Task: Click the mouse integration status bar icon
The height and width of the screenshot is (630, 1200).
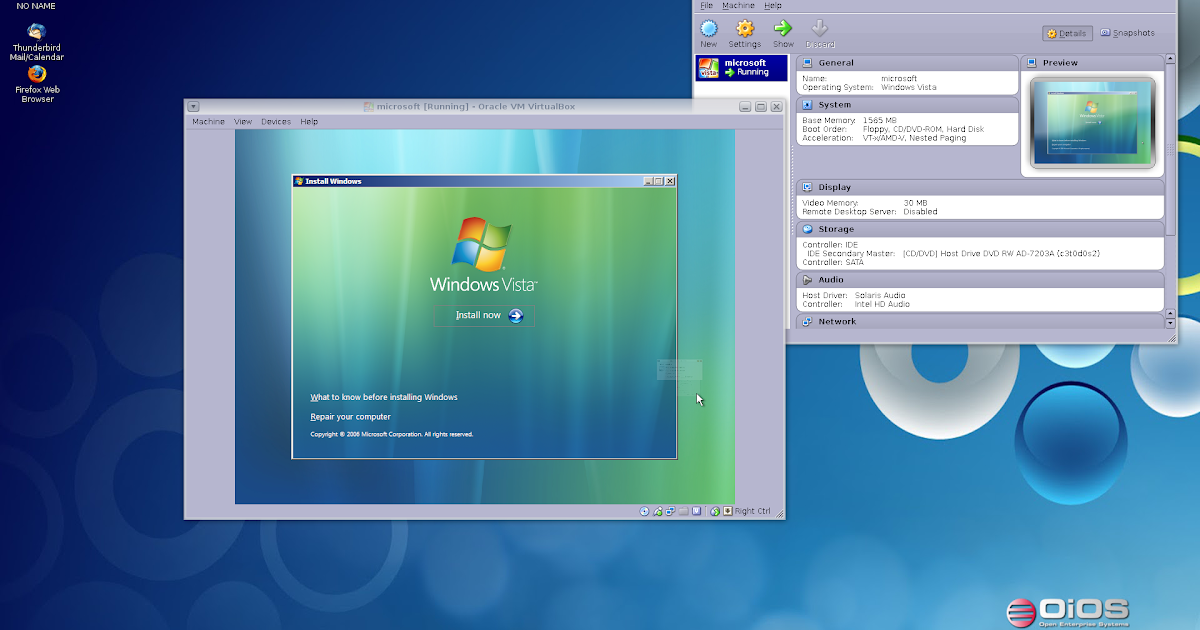Action: click(715, 511)
